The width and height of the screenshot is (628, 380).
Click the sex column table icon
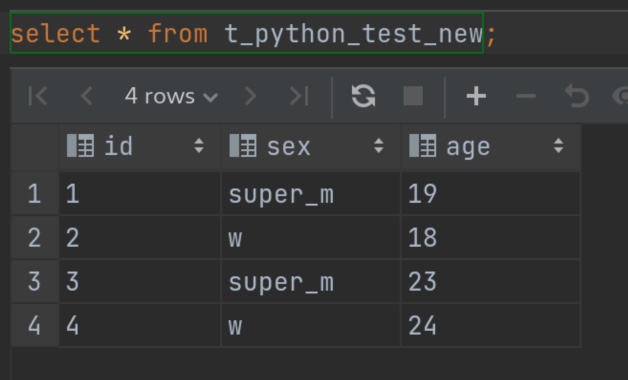pyautogui.click(x=243, y=146)
